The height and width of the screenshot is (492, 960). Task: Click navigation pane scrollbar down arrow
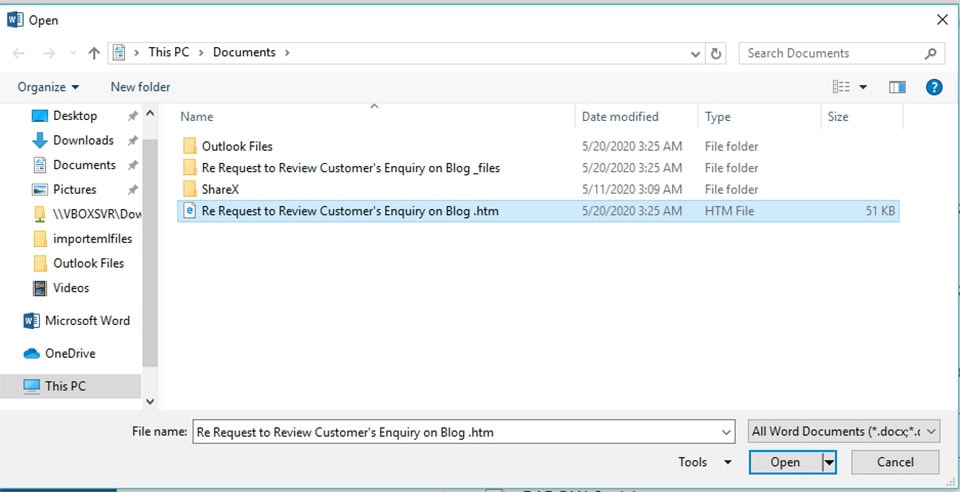[150, 402]
